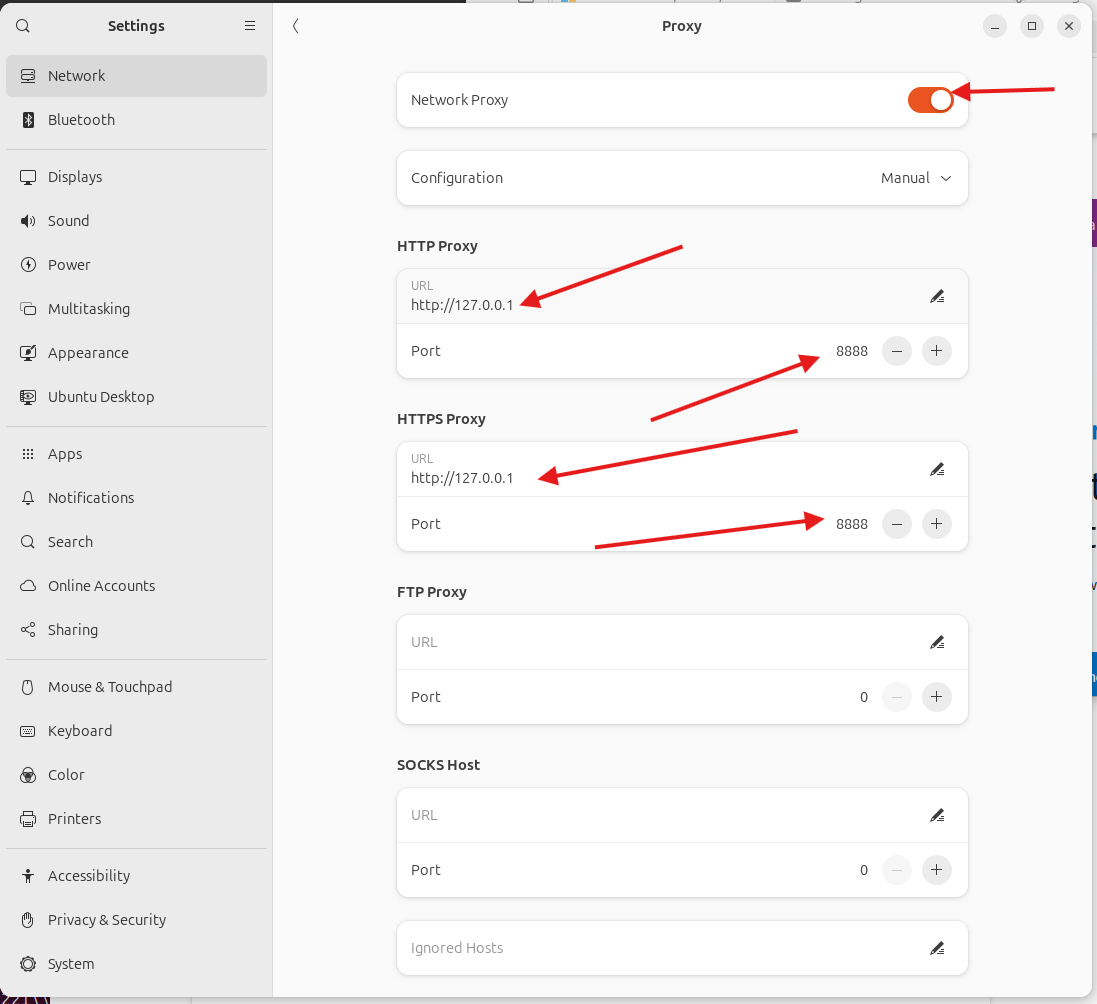
Task: Decrease the HTTPS Proxy port number
Action: (x=897, y=524)
